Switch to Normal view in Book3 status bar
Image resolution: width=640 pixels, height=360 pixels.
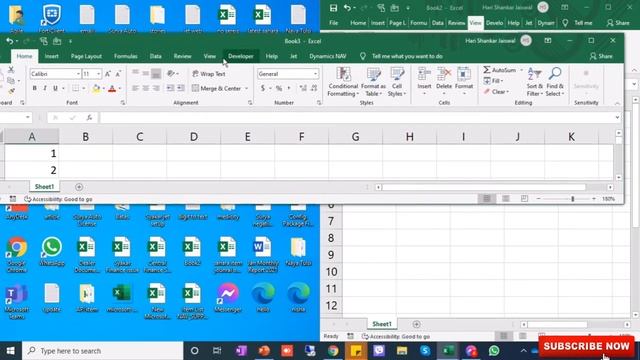487,199
